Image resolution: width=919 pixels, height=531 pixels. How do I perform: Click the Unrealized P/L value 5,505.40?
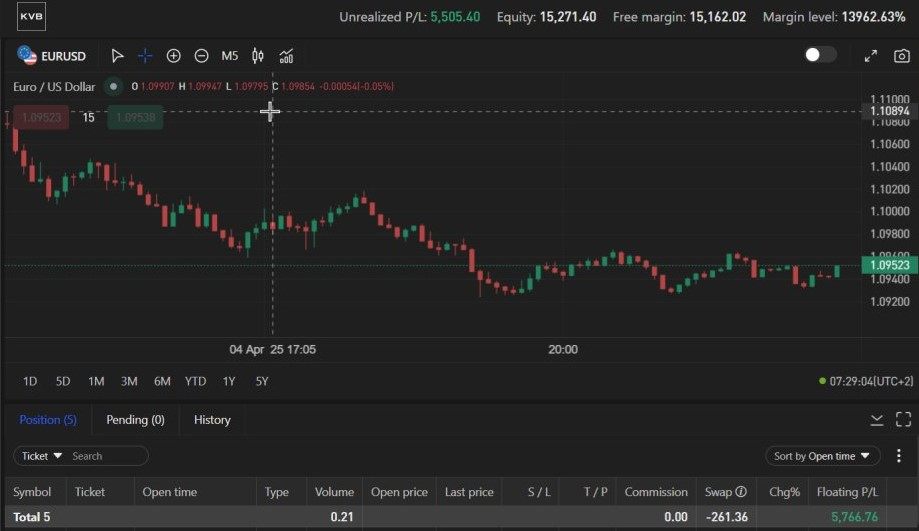coord(455,17)
